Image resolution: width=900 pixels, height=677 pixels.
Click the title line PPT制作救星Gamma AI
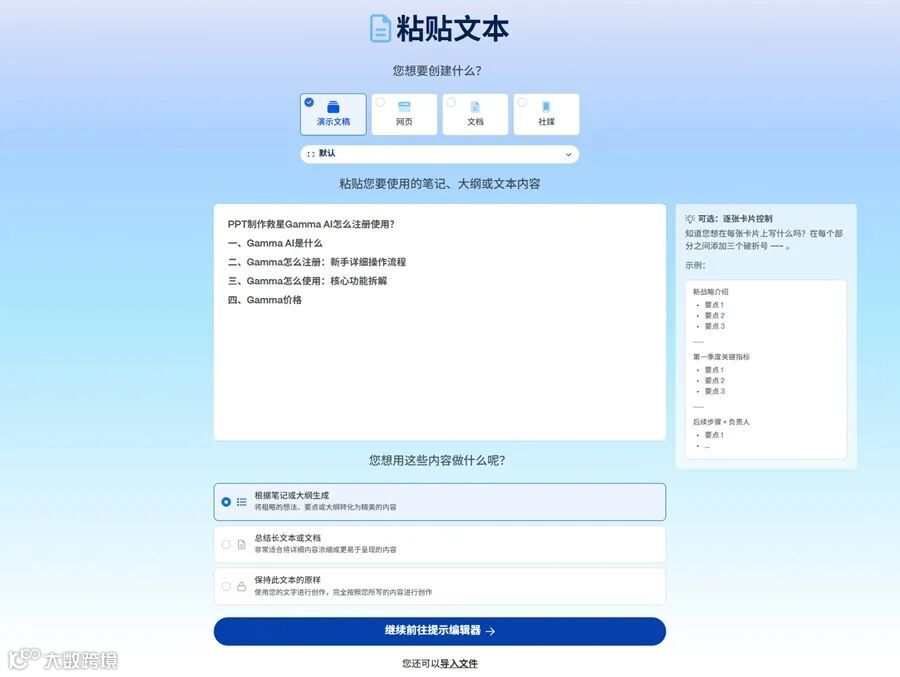[x=311, y=224]
